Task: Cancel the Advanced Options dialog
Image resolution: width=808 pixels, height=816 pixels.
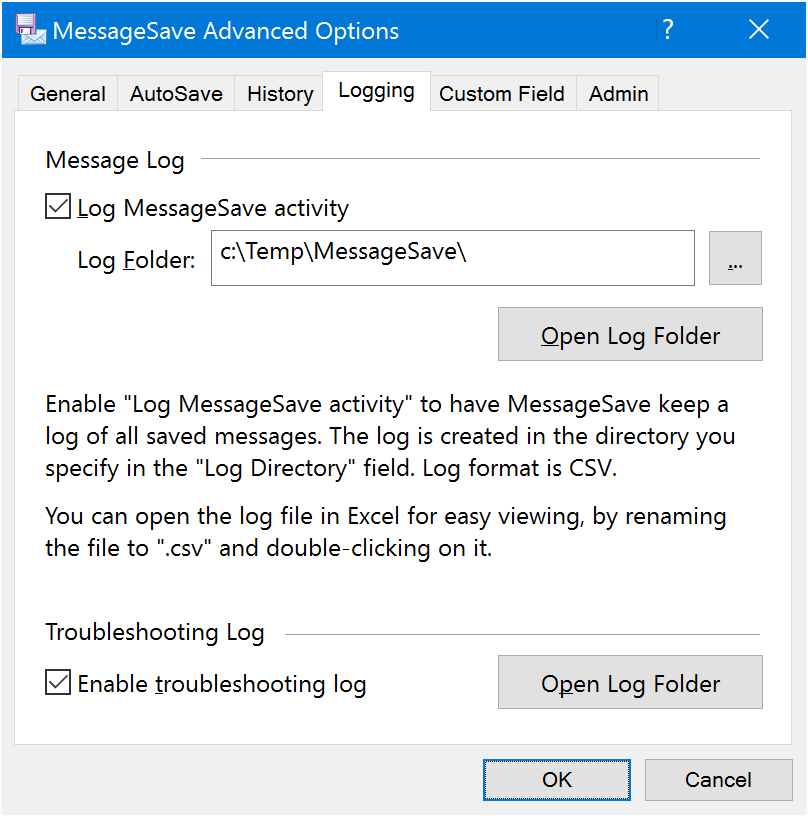Action: 719,780
